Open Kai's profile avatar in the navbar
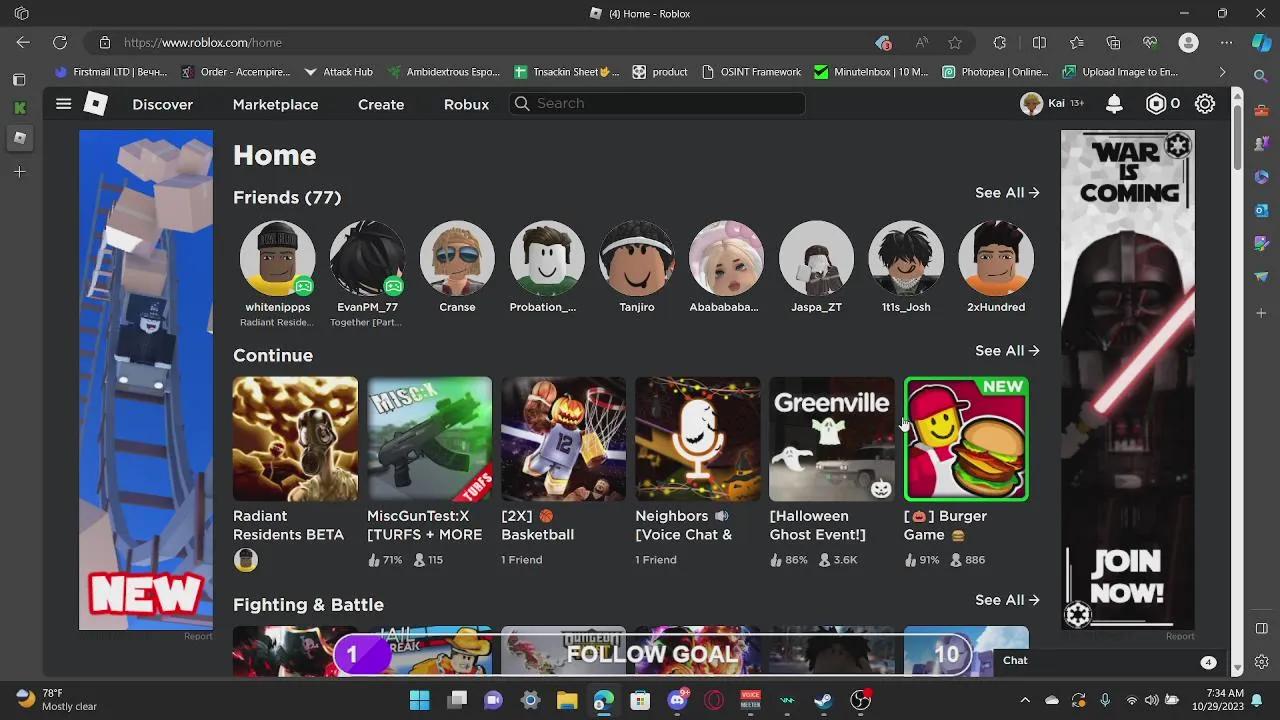1280x720 pixels. coord(1031,104)
